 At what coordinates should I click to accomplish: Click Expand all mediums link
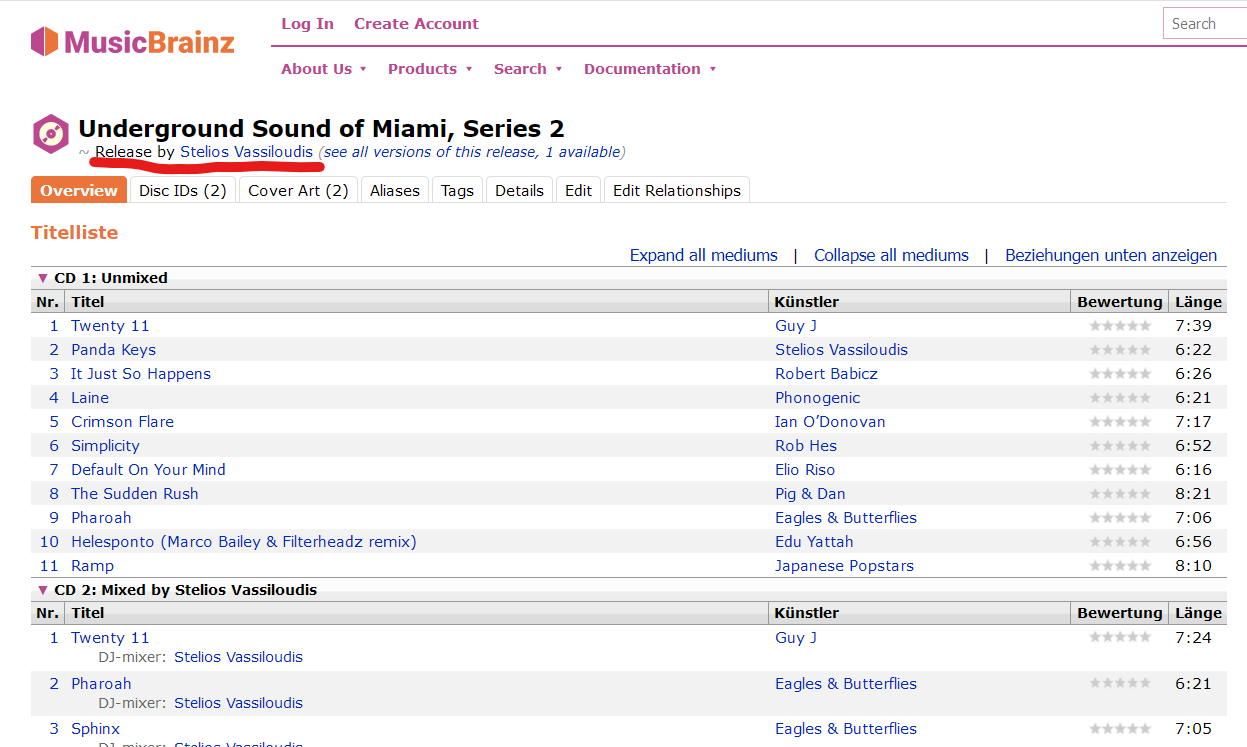[x=703, y=255]
